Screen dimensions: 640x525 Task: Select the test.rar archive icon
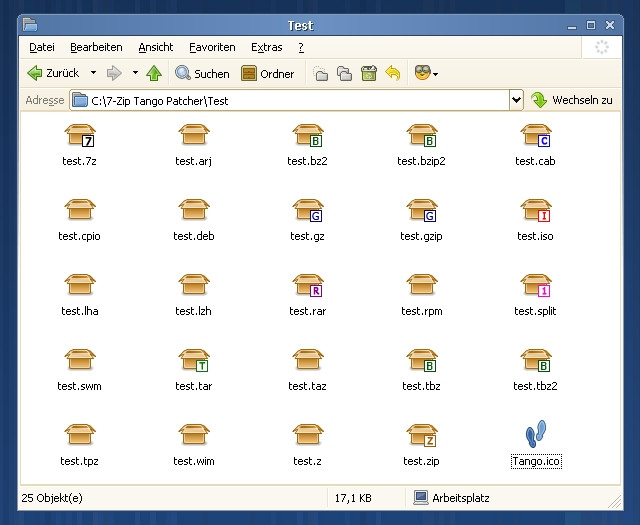point(308,286)
